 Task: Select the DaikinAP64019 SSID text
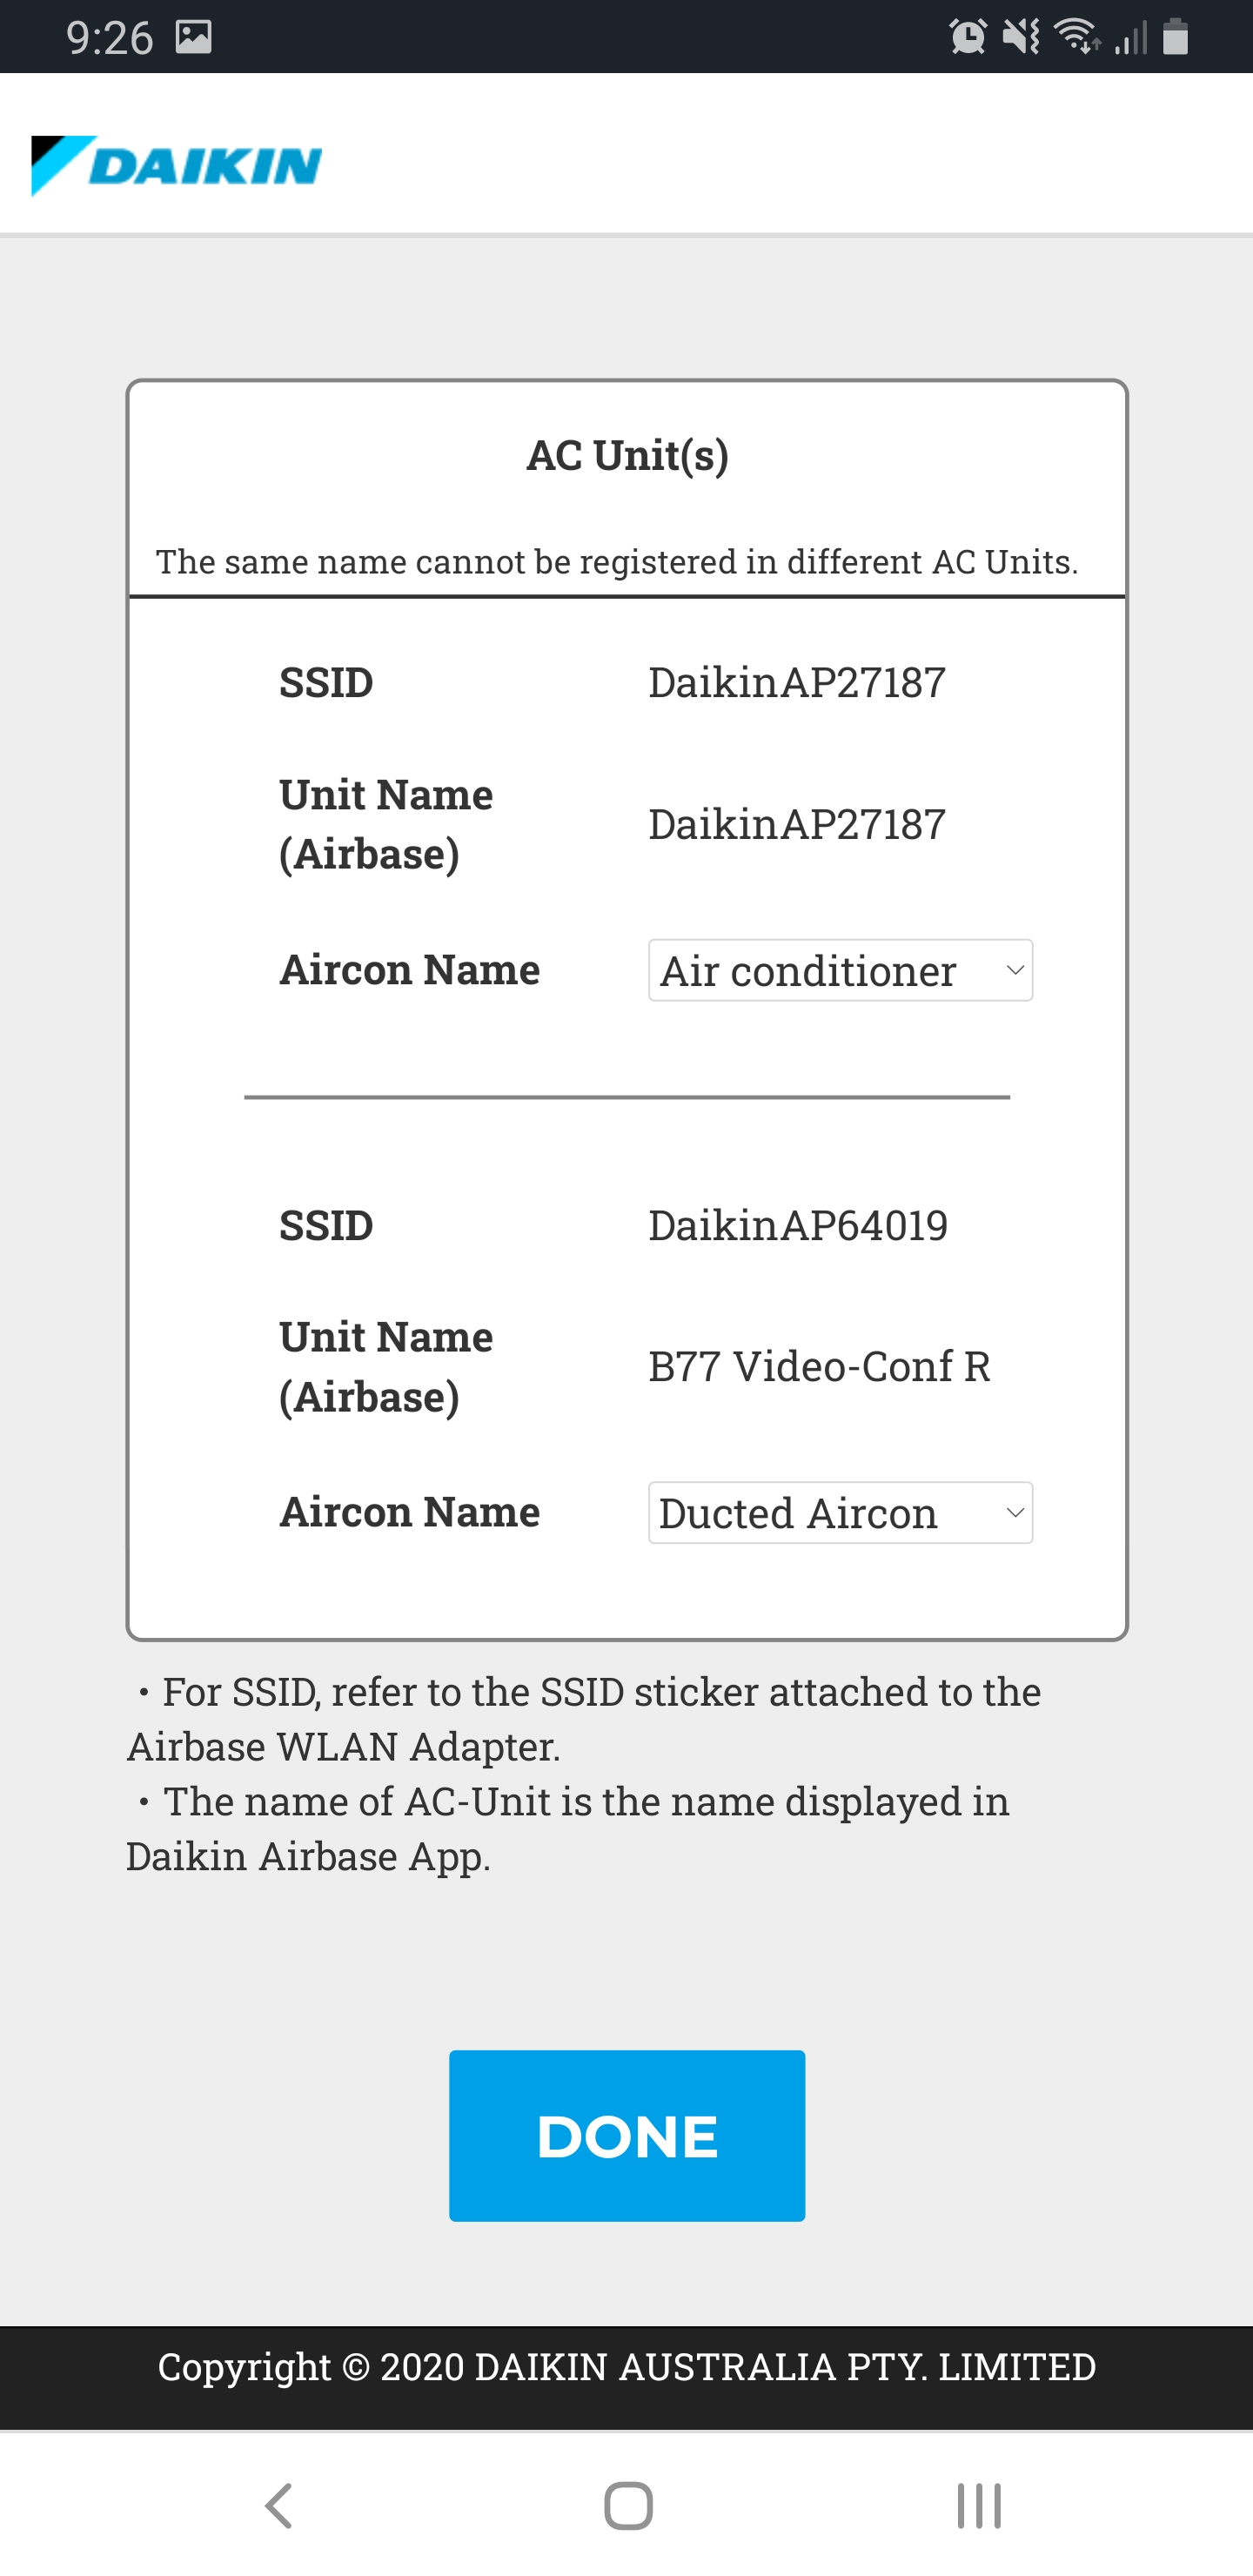(x=798, y=1225)
